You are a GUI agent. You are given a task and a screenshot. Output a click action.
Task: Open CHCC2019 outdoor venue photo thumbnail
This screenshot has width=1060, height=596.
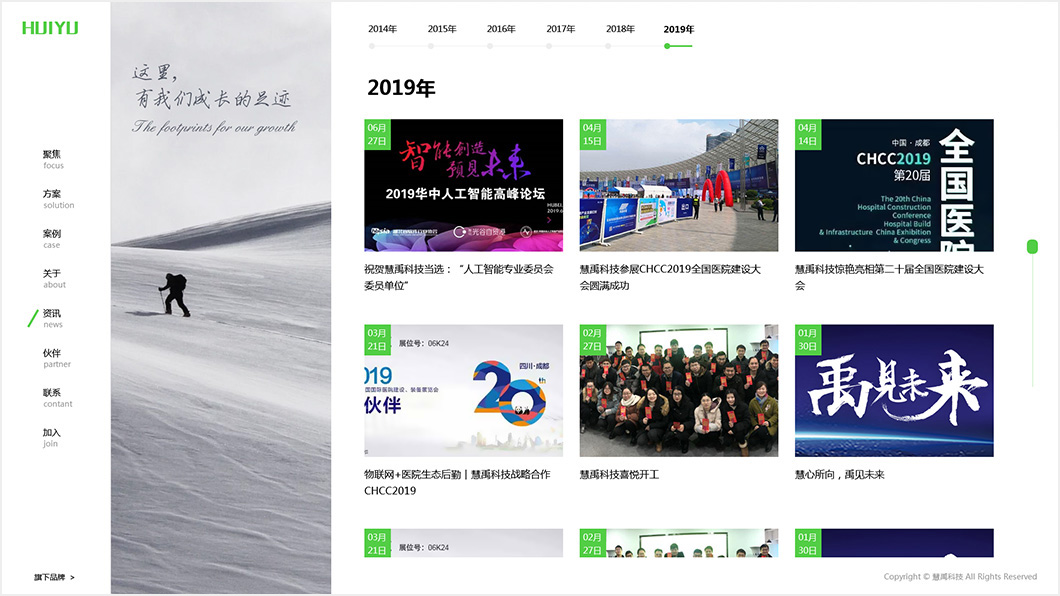point(679,185)
